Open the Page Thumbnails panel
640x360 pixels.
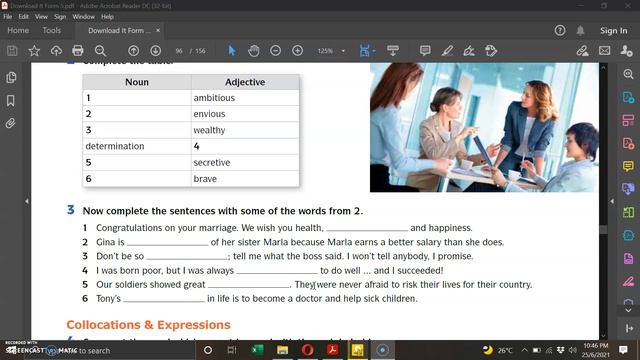click(x=11, y=78)
